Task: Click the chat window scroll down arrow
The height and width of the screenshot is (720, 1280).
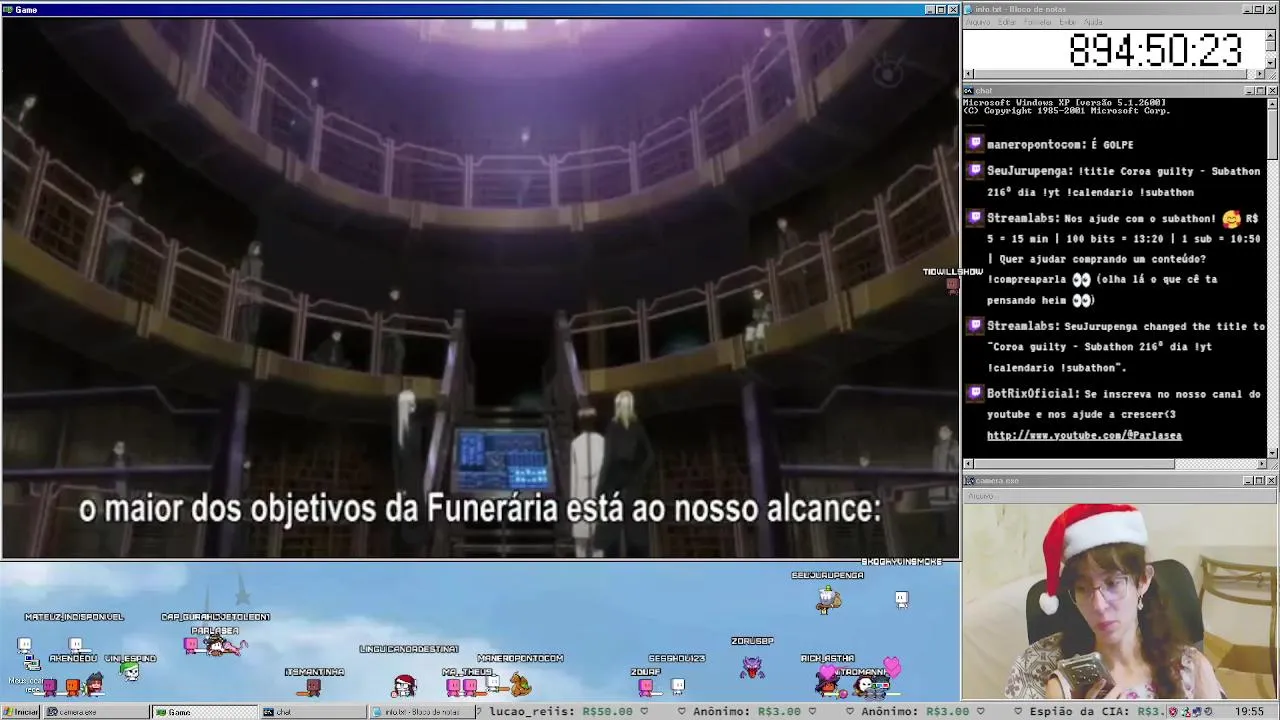Action: point(1272,453)
